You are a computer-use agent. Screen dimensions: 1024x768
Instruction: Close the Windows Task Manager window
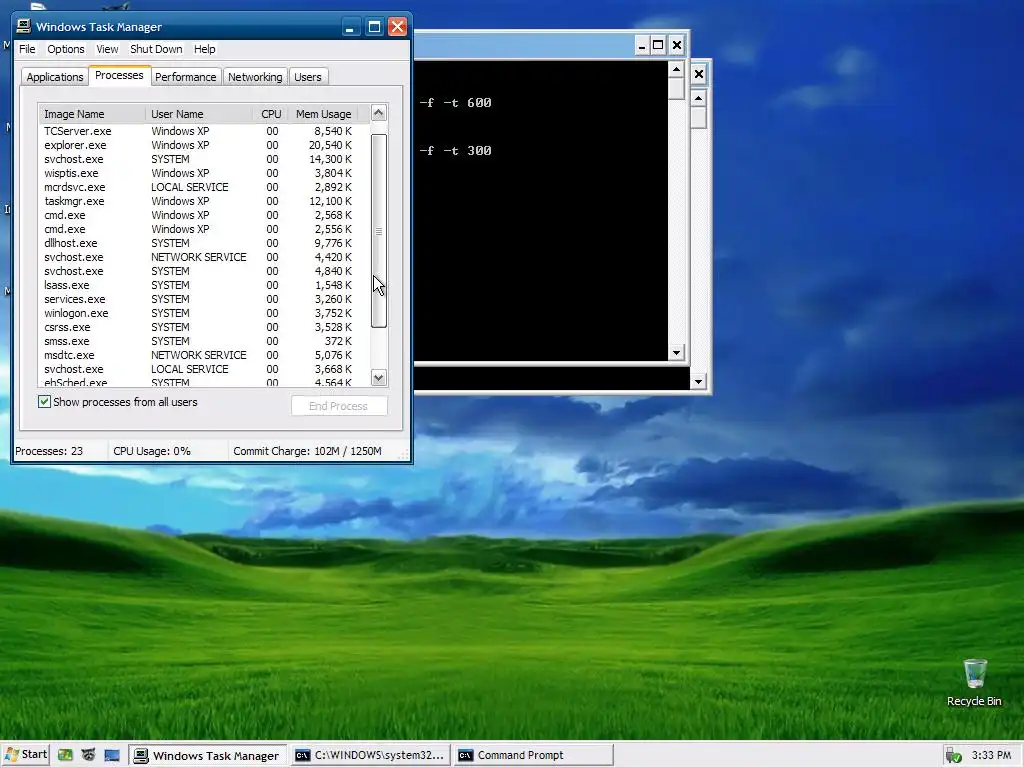click(397, 27)
